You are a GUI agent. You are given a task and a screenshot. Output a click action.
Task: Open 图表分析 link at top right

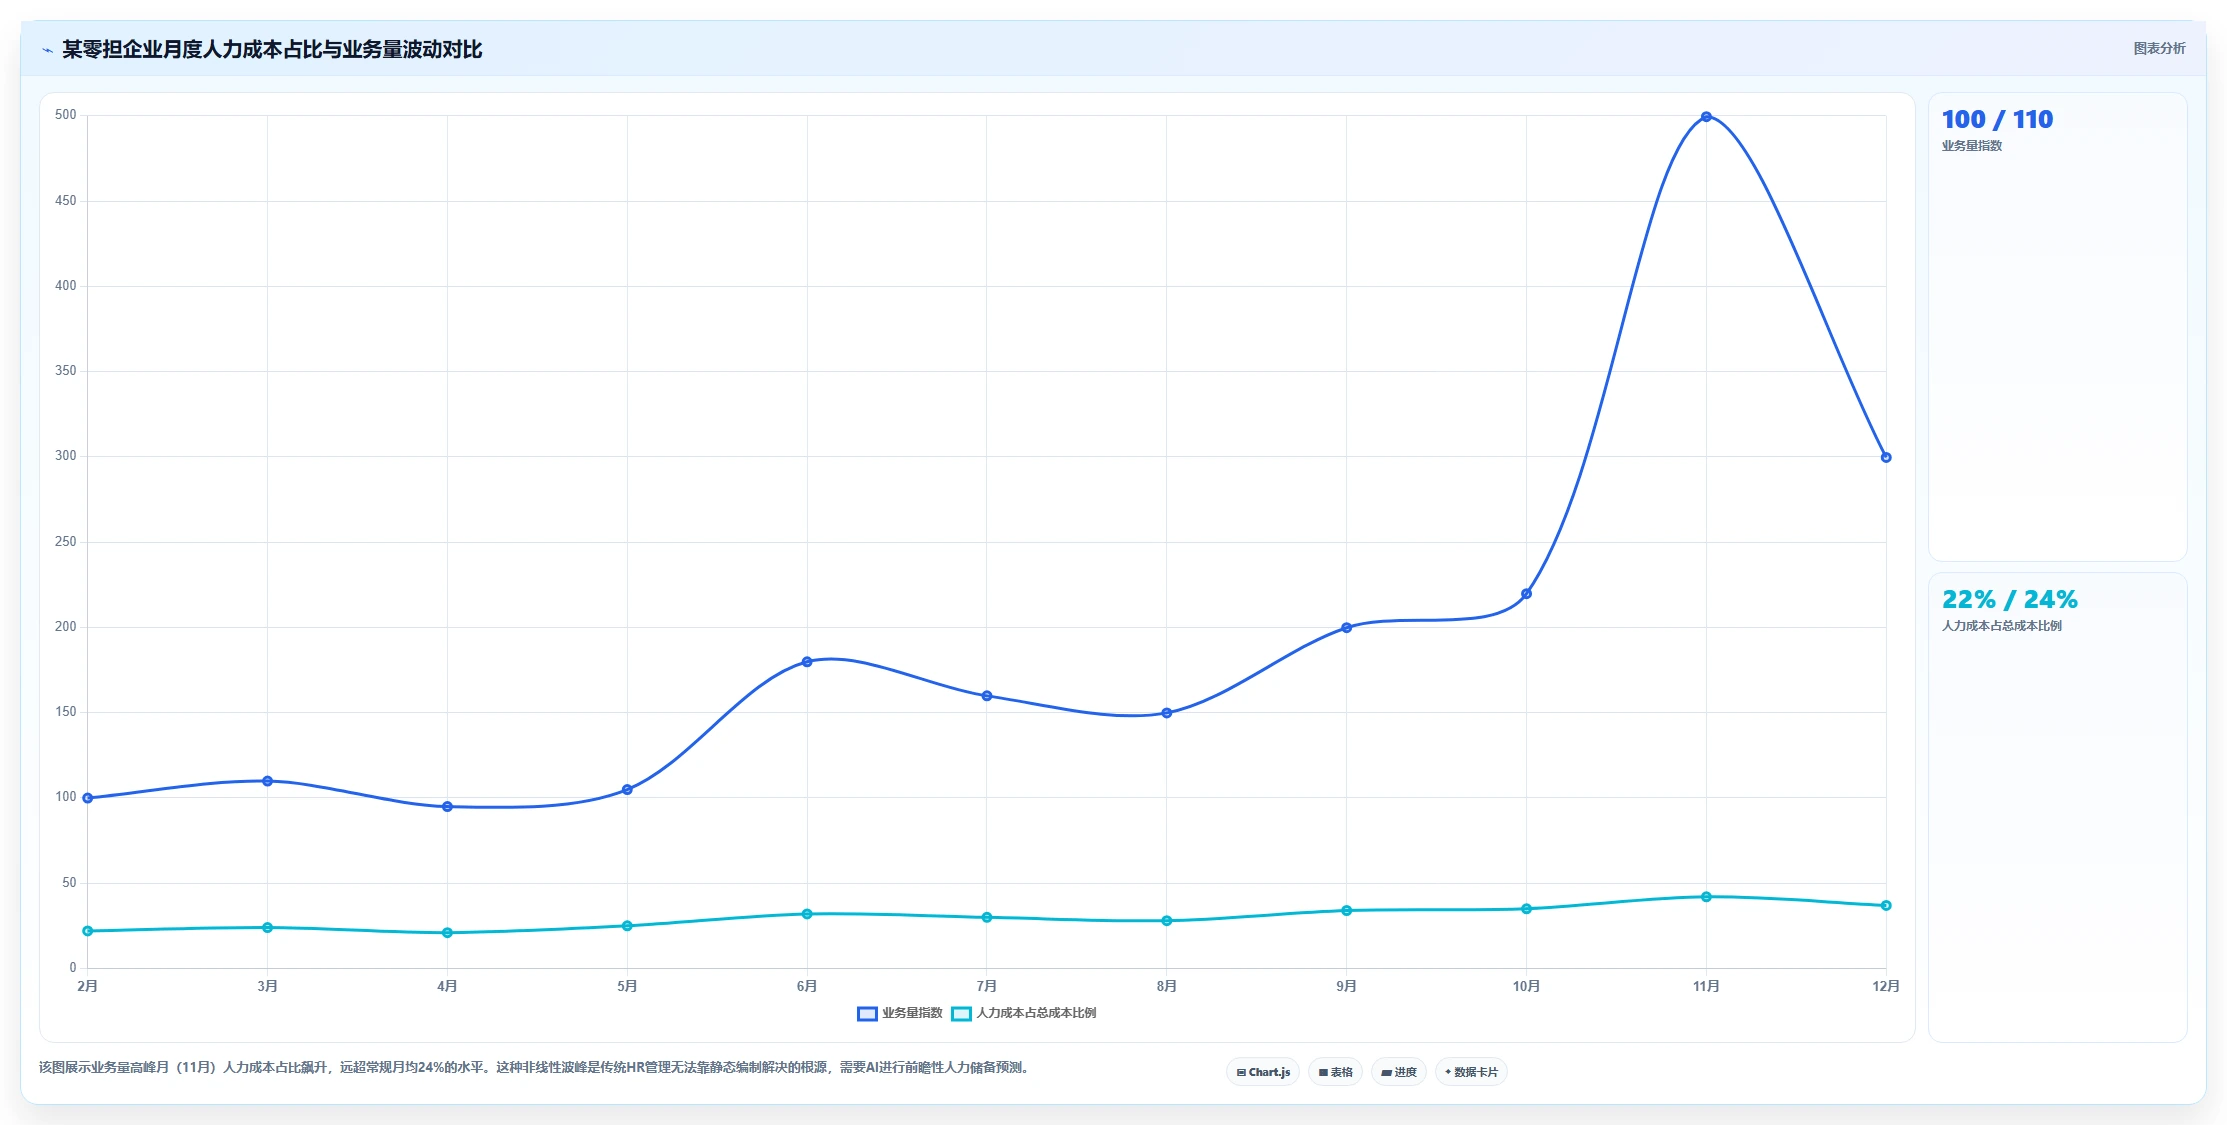click(x=2159, y=48)
